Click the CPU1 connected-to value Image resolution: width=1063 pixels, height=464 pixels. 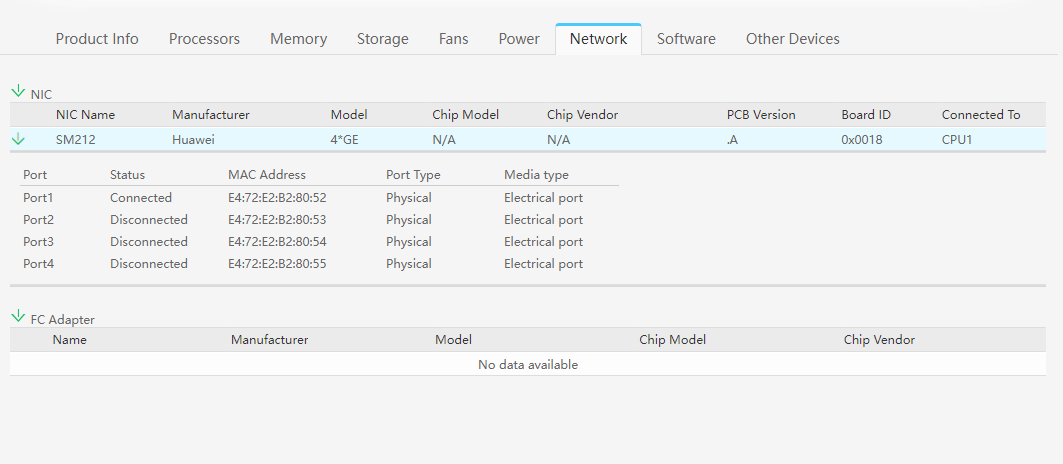957,140
